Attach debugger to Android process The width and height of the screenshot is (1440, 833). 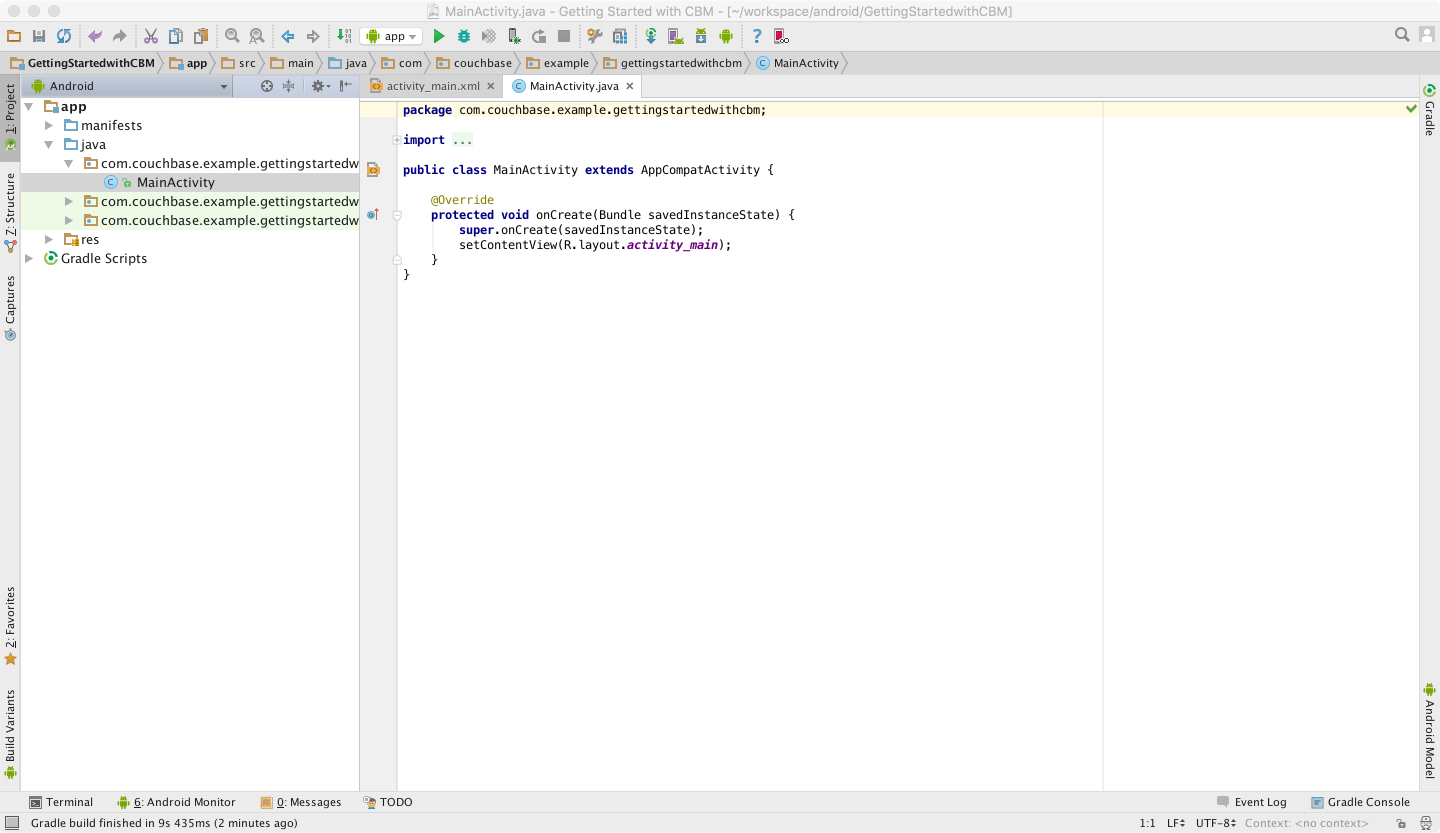[x=513, y=36]
